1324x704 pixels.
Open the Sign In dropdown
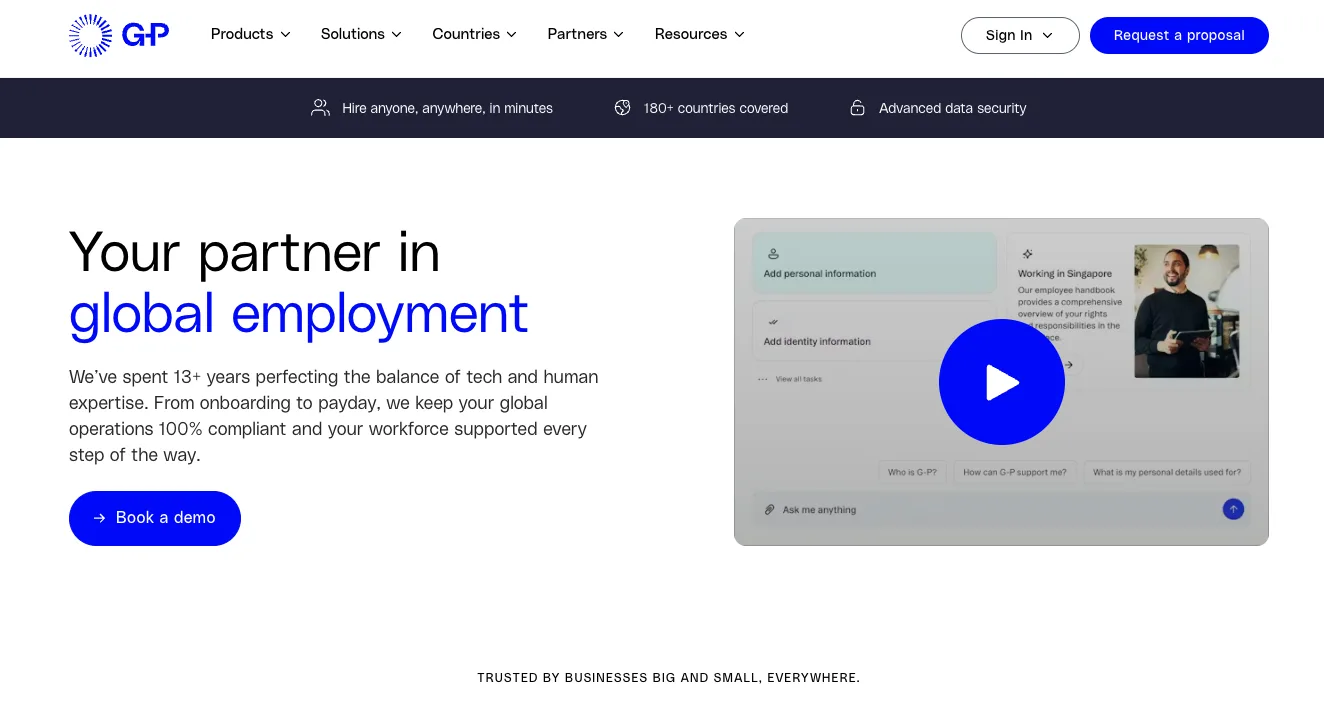tap(1020, 35)
